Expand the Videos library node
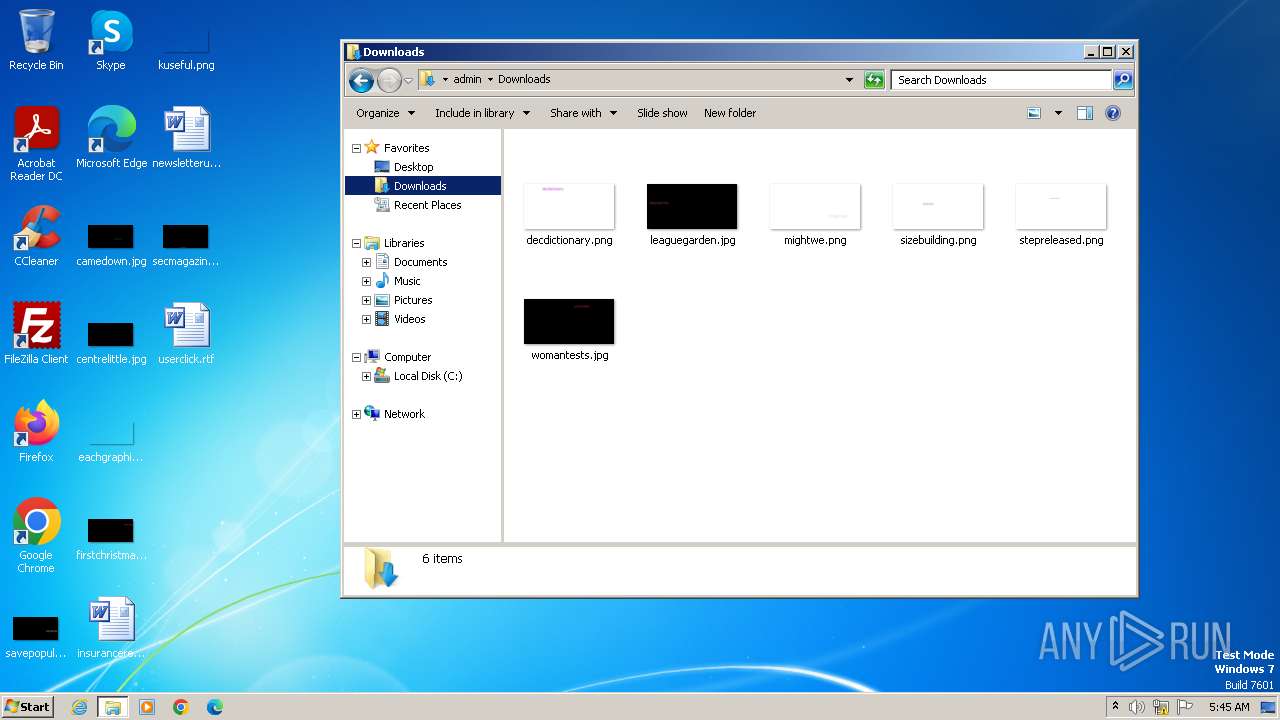The image size is (1280, 720). click(366, 319)
